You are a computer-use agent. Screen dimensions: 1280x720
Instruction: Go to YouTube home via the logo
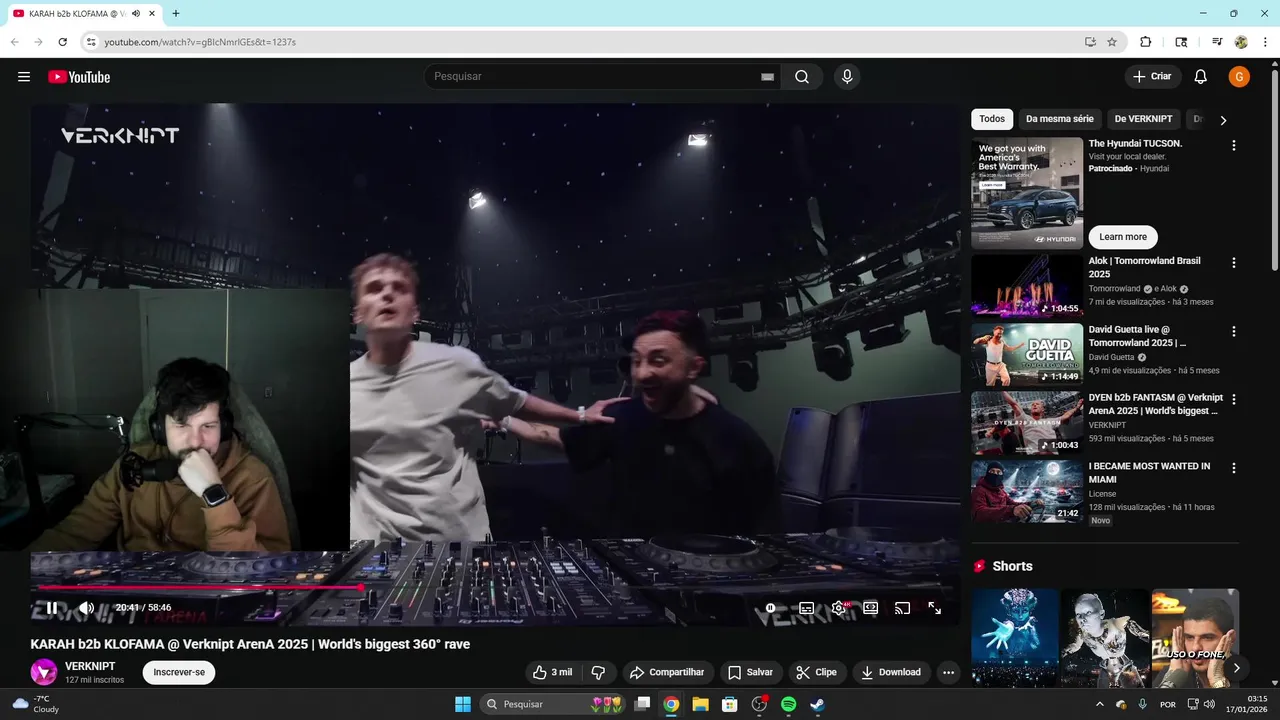pos(79,77)
